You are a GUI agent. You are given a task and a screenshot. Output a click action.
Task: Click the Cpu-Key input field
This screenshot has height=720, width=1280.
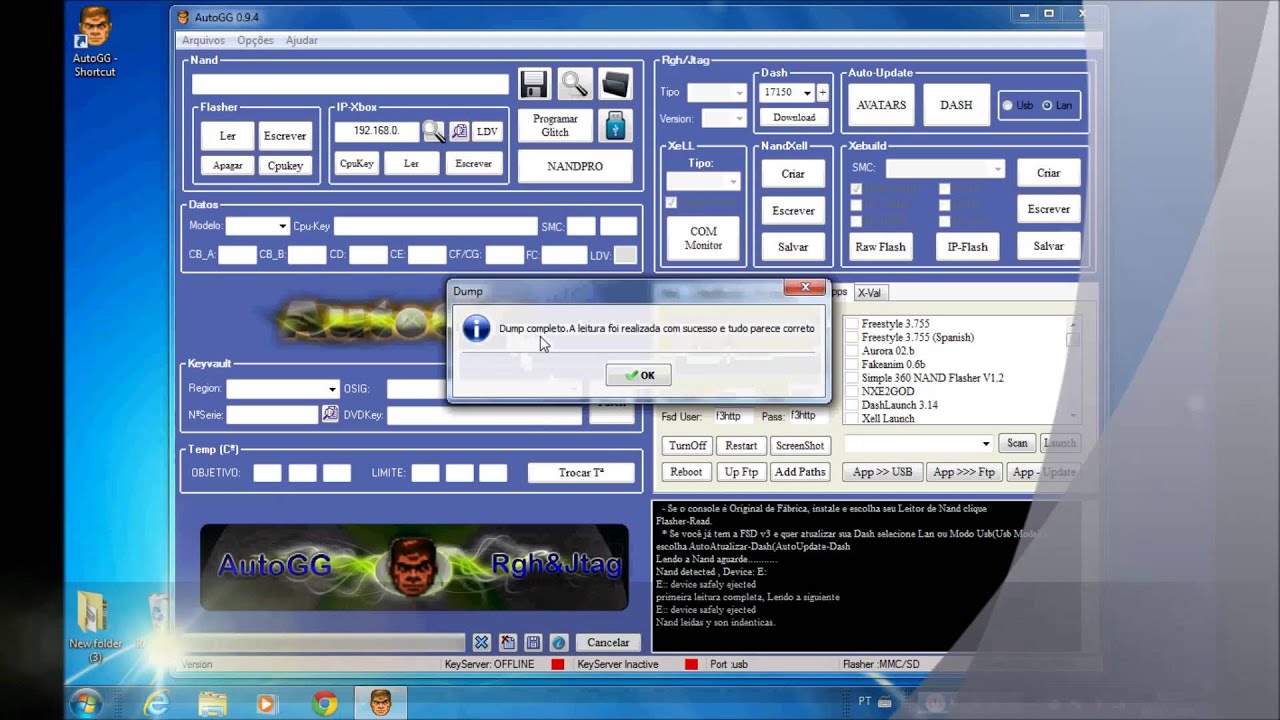point(435,226)
